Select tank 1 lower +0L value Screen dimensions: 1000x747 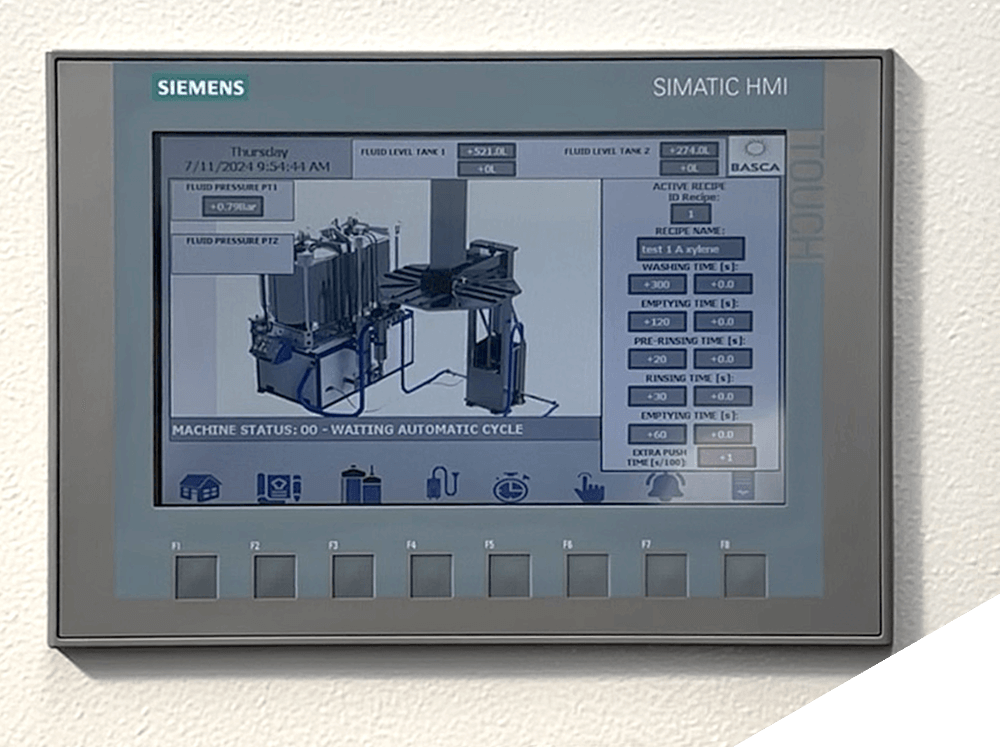(487, 169)
